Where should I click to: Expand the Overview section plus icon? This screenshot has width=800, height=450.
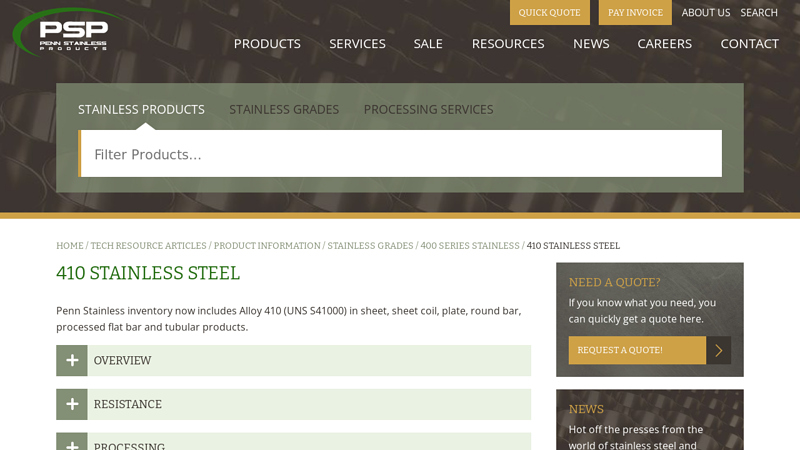point(72,361)
